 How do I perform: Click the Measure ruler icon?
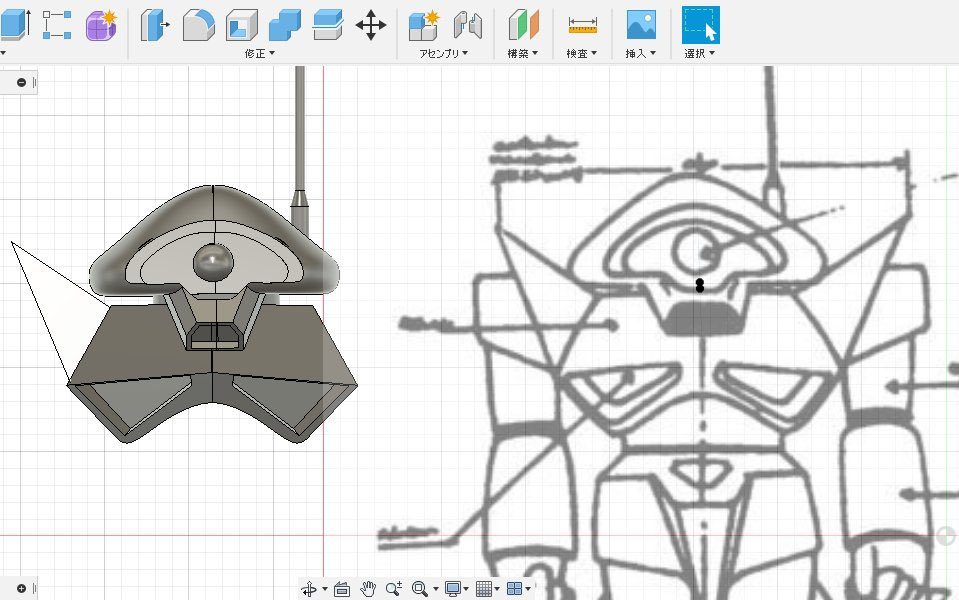(x=582, y=24)
